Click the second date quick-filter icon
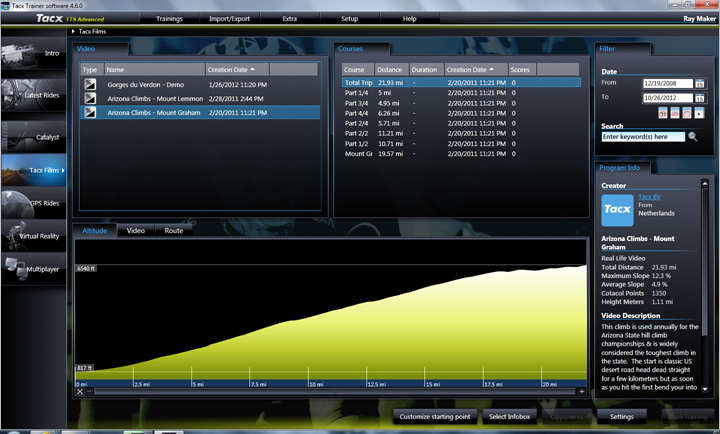Image resolution: width=720 pixels, height=434 pixels. 675,113
